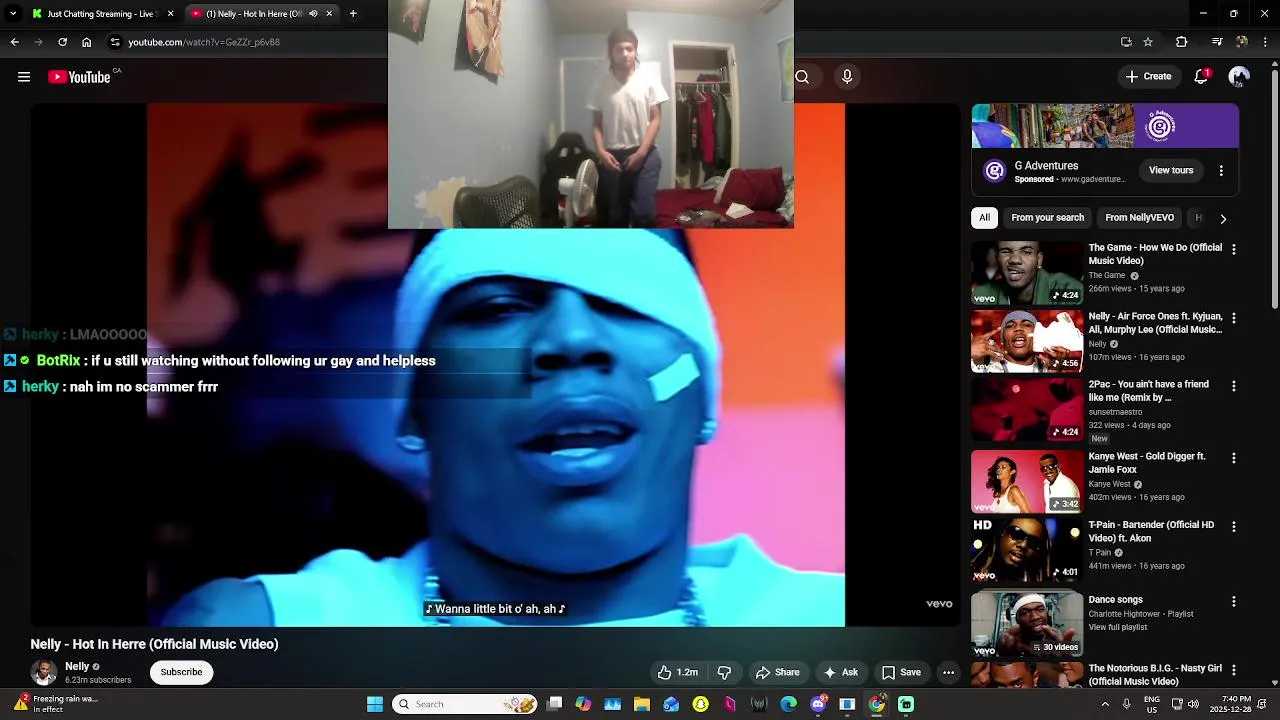Image resolution: width=1280 pixels, height=720 pixels.
Task: Reload the YouTube page
Action: coord(62,42)
